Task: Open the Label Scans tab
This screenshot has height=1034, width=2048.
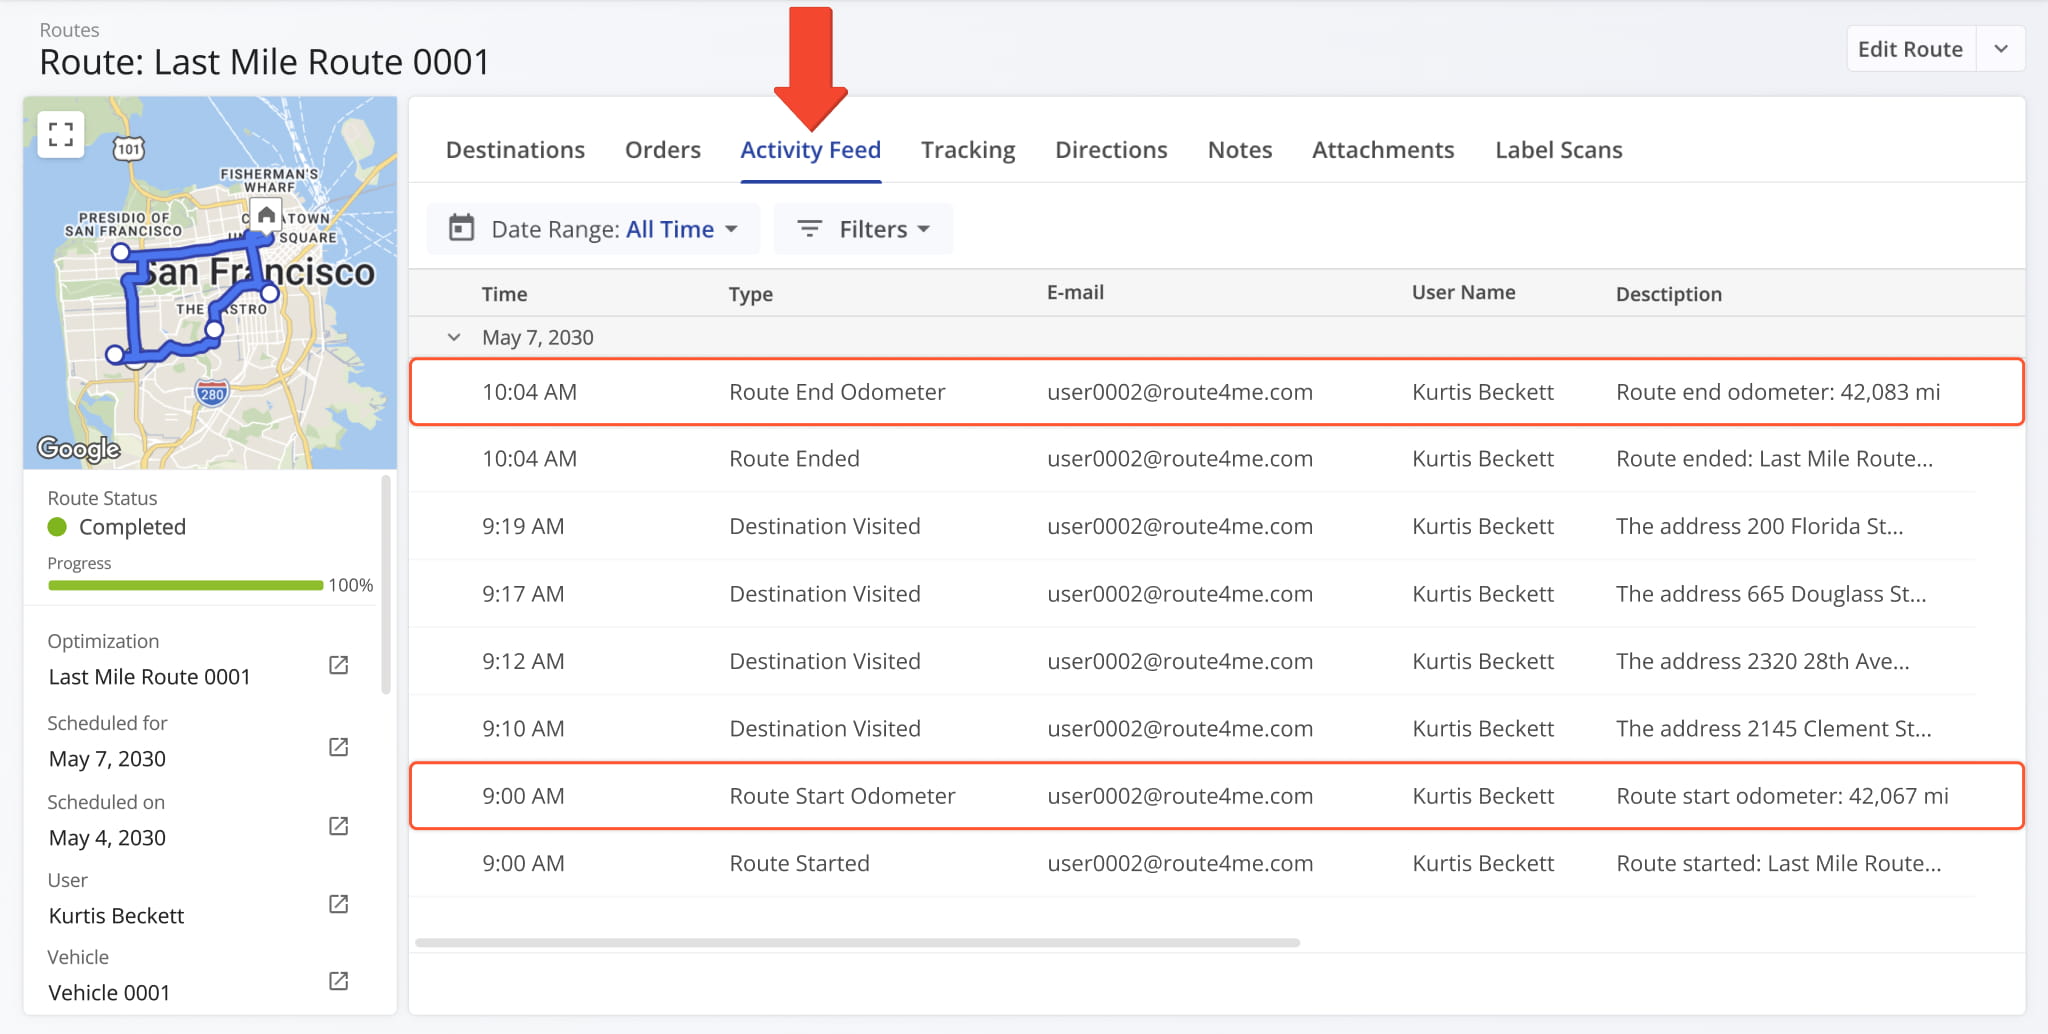Action: pos(1558,149)
